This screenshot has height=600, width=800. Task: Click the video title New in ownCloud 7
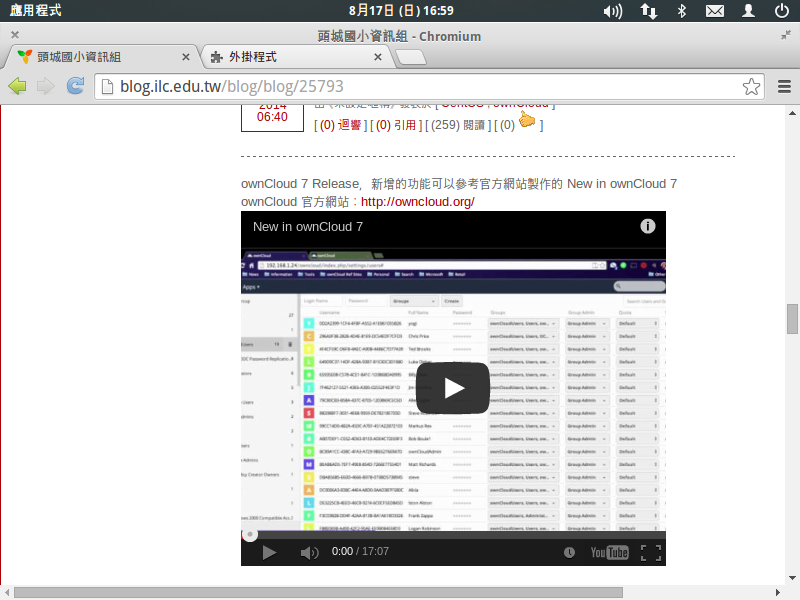(308, 227)
